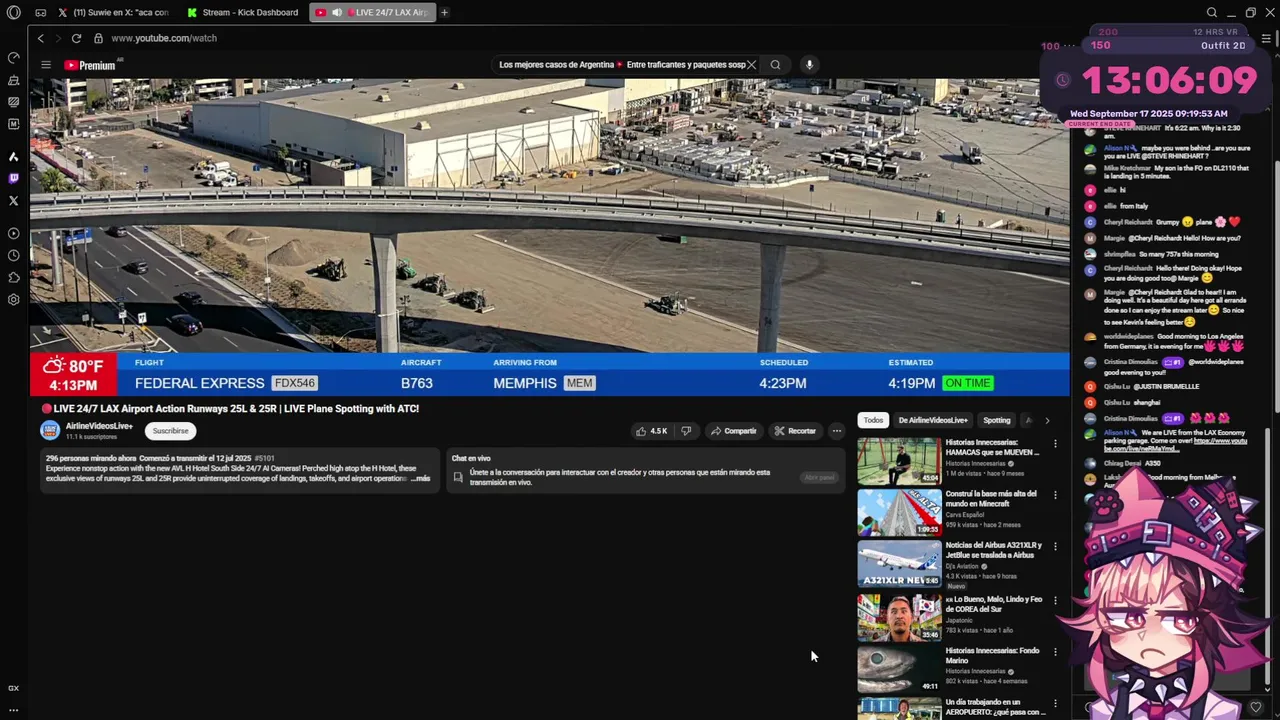Go back to the previous page
The width and height of the screenshot is (1280, 720).
click(x=40, y=38)
